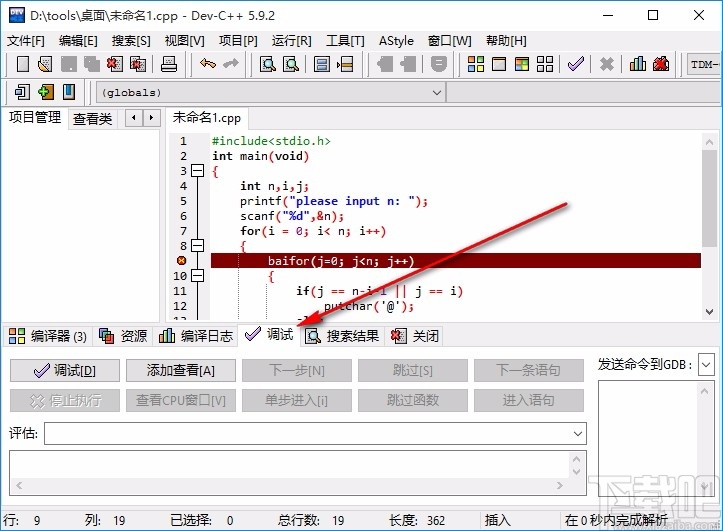Viewport: 723px width, 531px height.
Task: Click the Stop execution X toolbar icon
Action: coord(606,64)
